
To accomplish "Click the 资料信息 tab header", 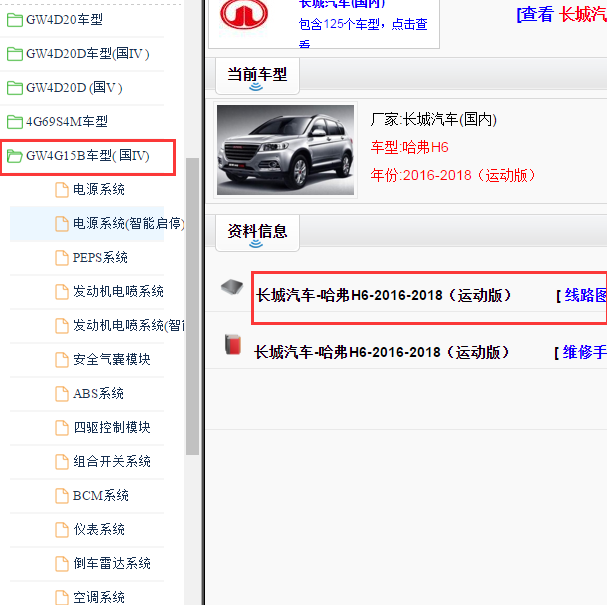I will tap(257, 232).
